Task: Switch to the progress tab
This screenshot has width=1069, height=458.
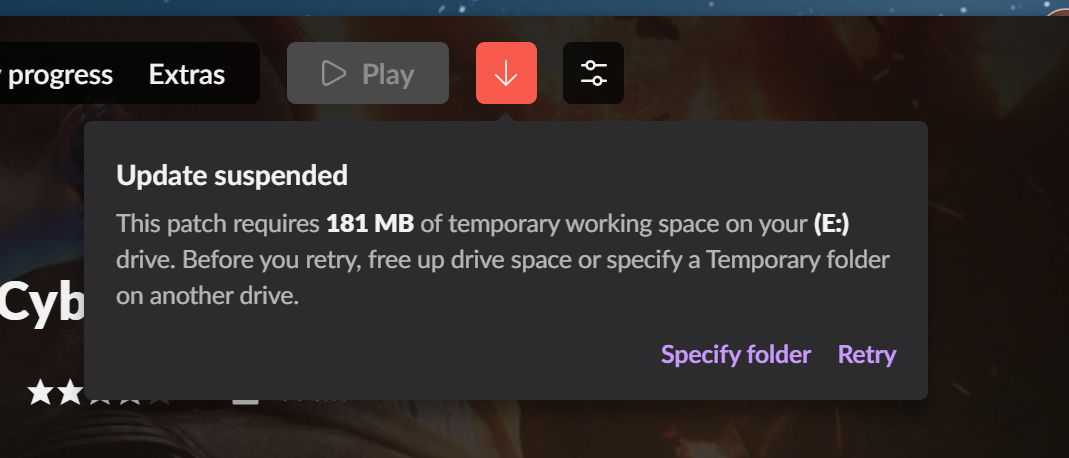Action: pyautogui.click(x=57, y=74)
